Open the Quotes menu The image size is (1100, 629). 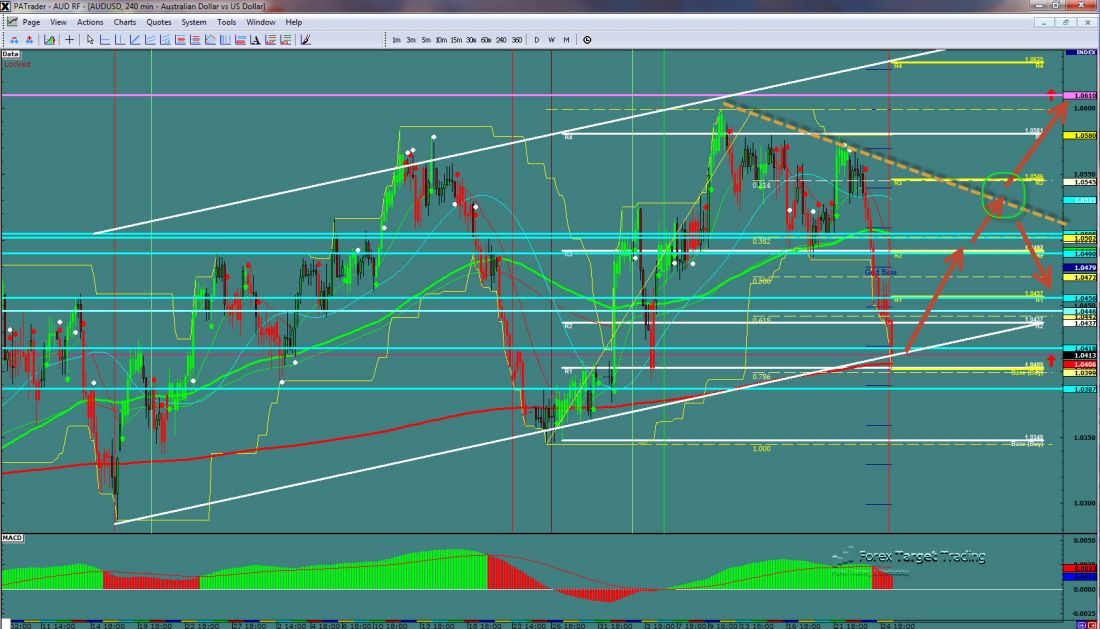click(x=158, y=22)
